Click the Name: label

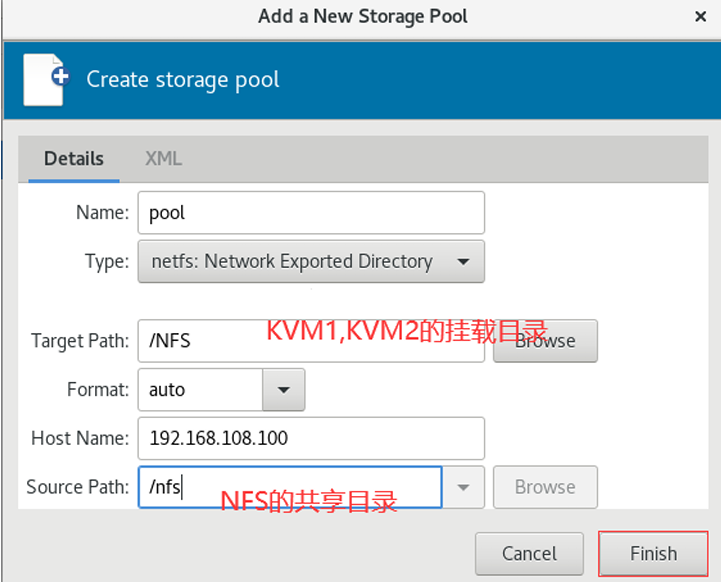103,213
